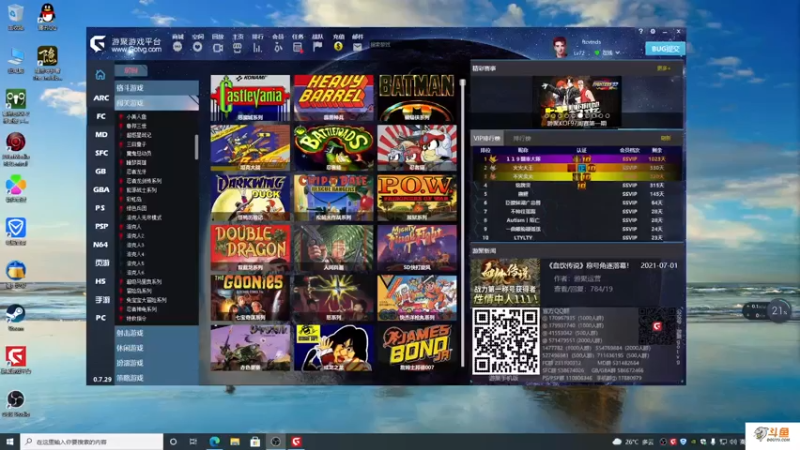
Task: Click the user avatar picture
Action: (560, 47)
